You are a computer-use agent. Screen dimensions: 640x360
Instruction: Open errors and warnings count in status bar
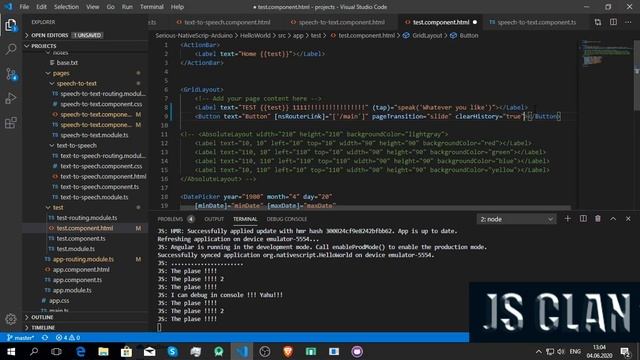pyautogui.click(x=68, y=338)
